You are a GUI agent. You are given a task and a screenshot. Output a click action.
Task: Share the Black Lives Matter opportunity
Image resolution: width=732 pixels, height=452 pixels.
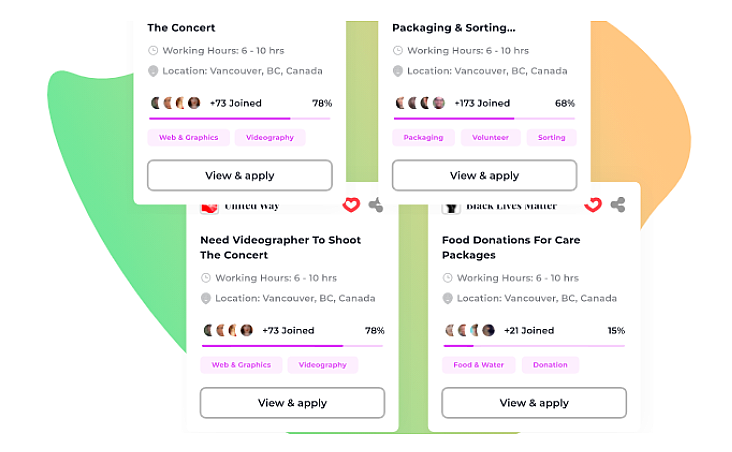click(618, 205)
